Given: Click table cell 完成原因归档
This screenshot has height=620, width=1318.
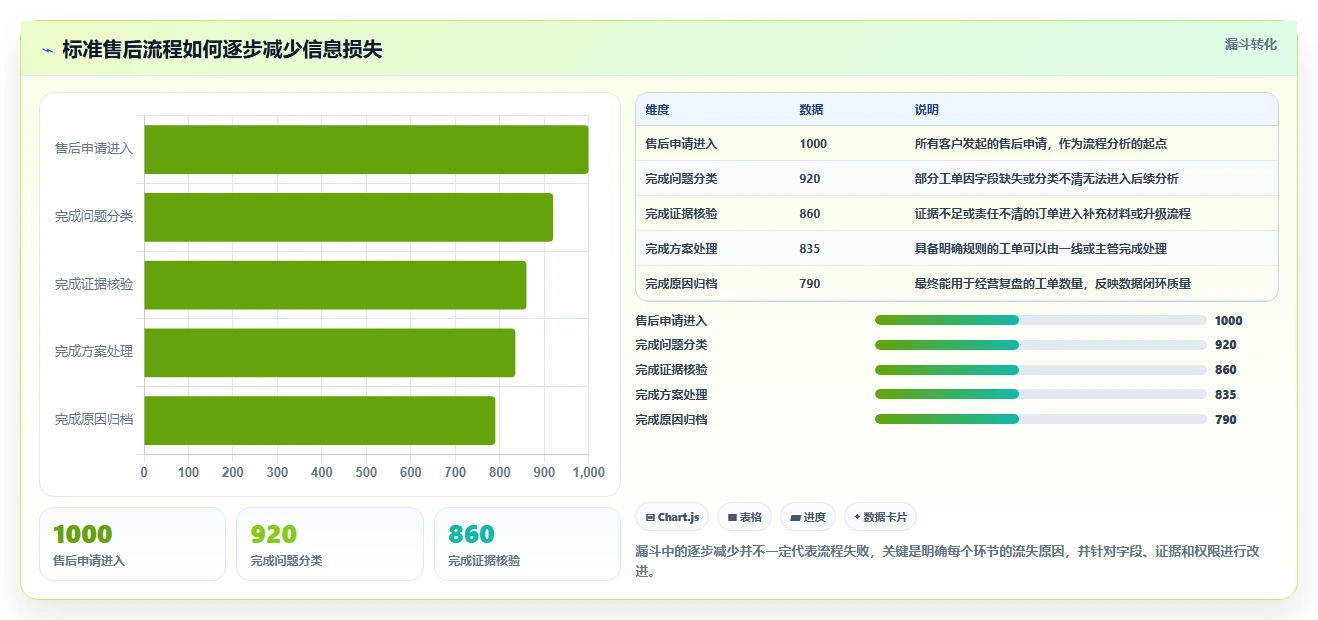Looking at the screenshot, I should tap(681, 284).
